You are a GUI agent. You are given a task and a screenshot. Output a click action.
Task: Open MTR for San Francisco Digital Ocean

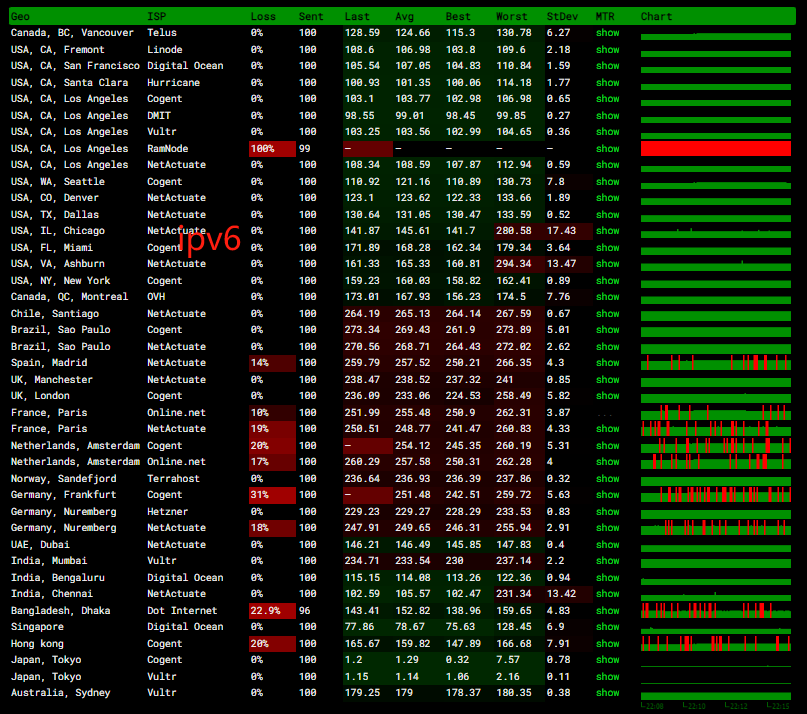[607, 66]
